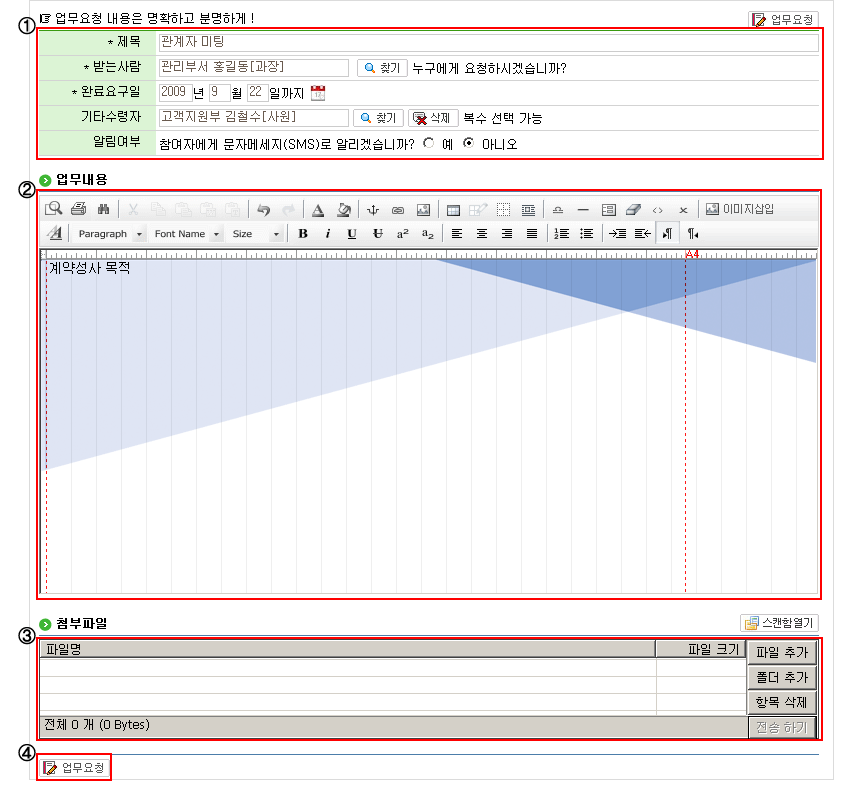The height and width of the screenshot is (786, 858).
Task: Click the binoculars find icon
Action: click(102, 210)
